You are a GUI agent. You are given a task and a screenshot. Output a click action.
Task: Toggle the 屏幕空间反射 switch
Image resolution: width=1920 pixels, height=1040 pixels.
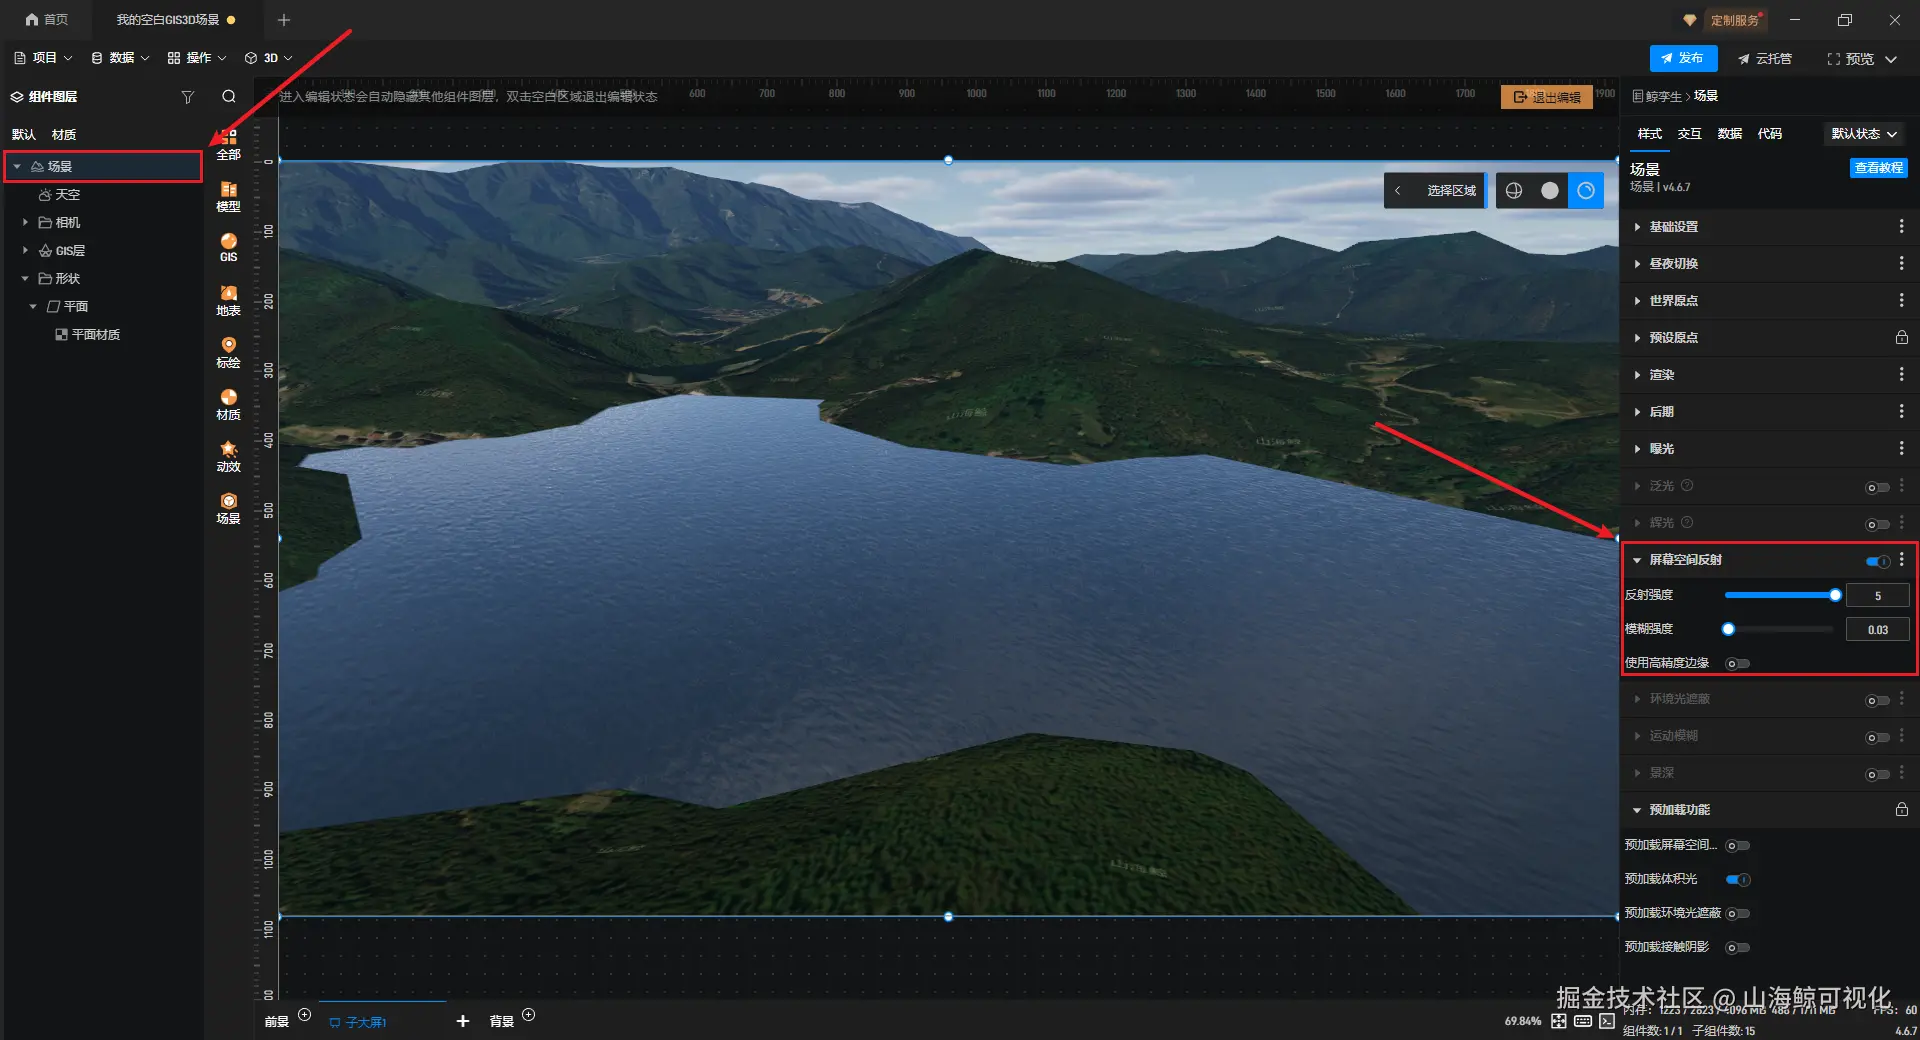[1877, 561]
